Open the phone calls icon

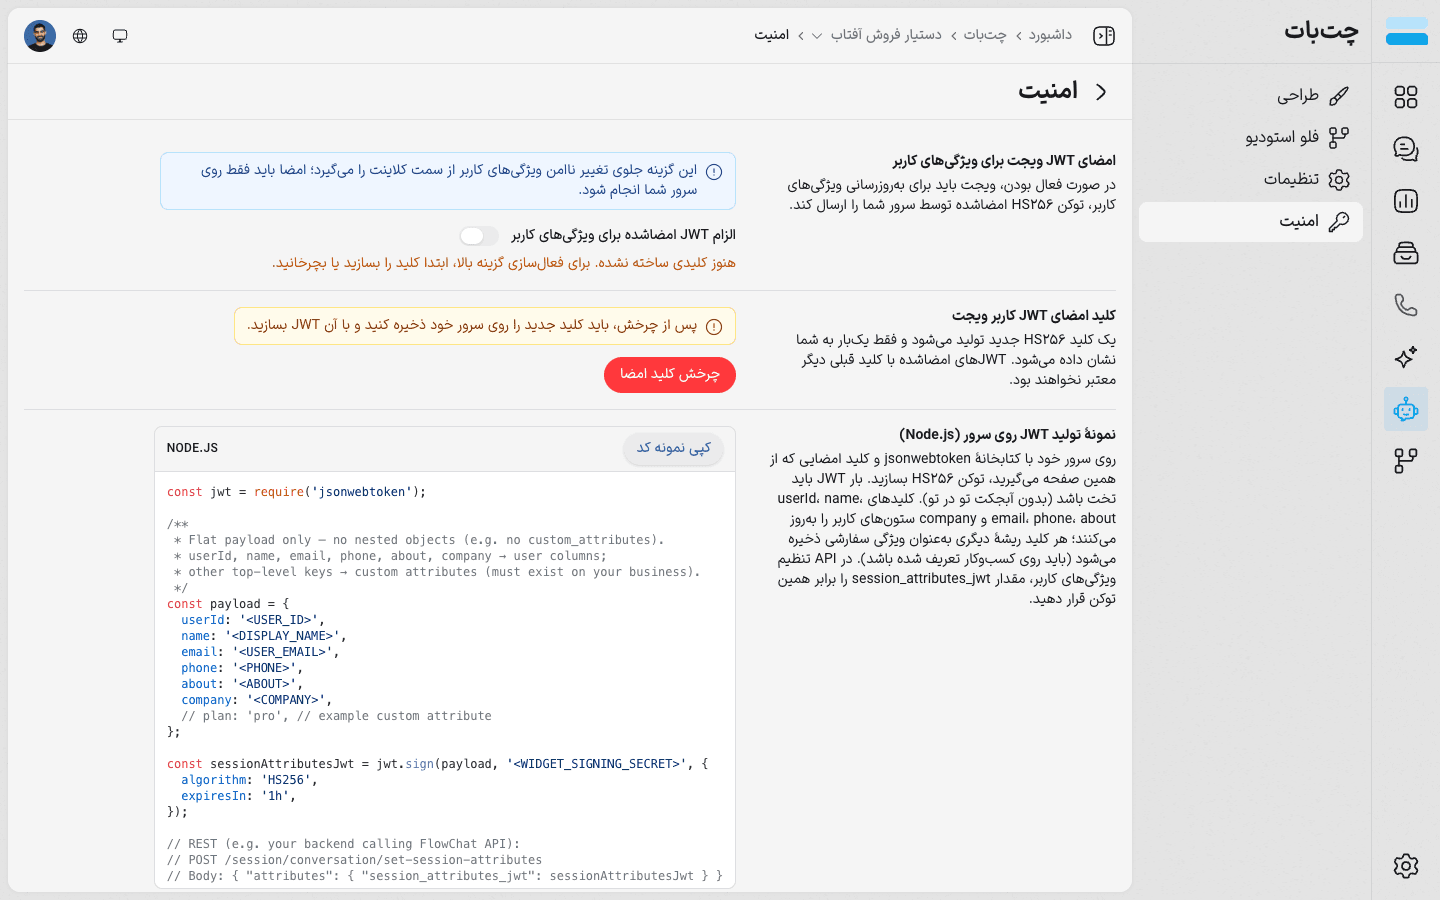(x=1406, y=305)
